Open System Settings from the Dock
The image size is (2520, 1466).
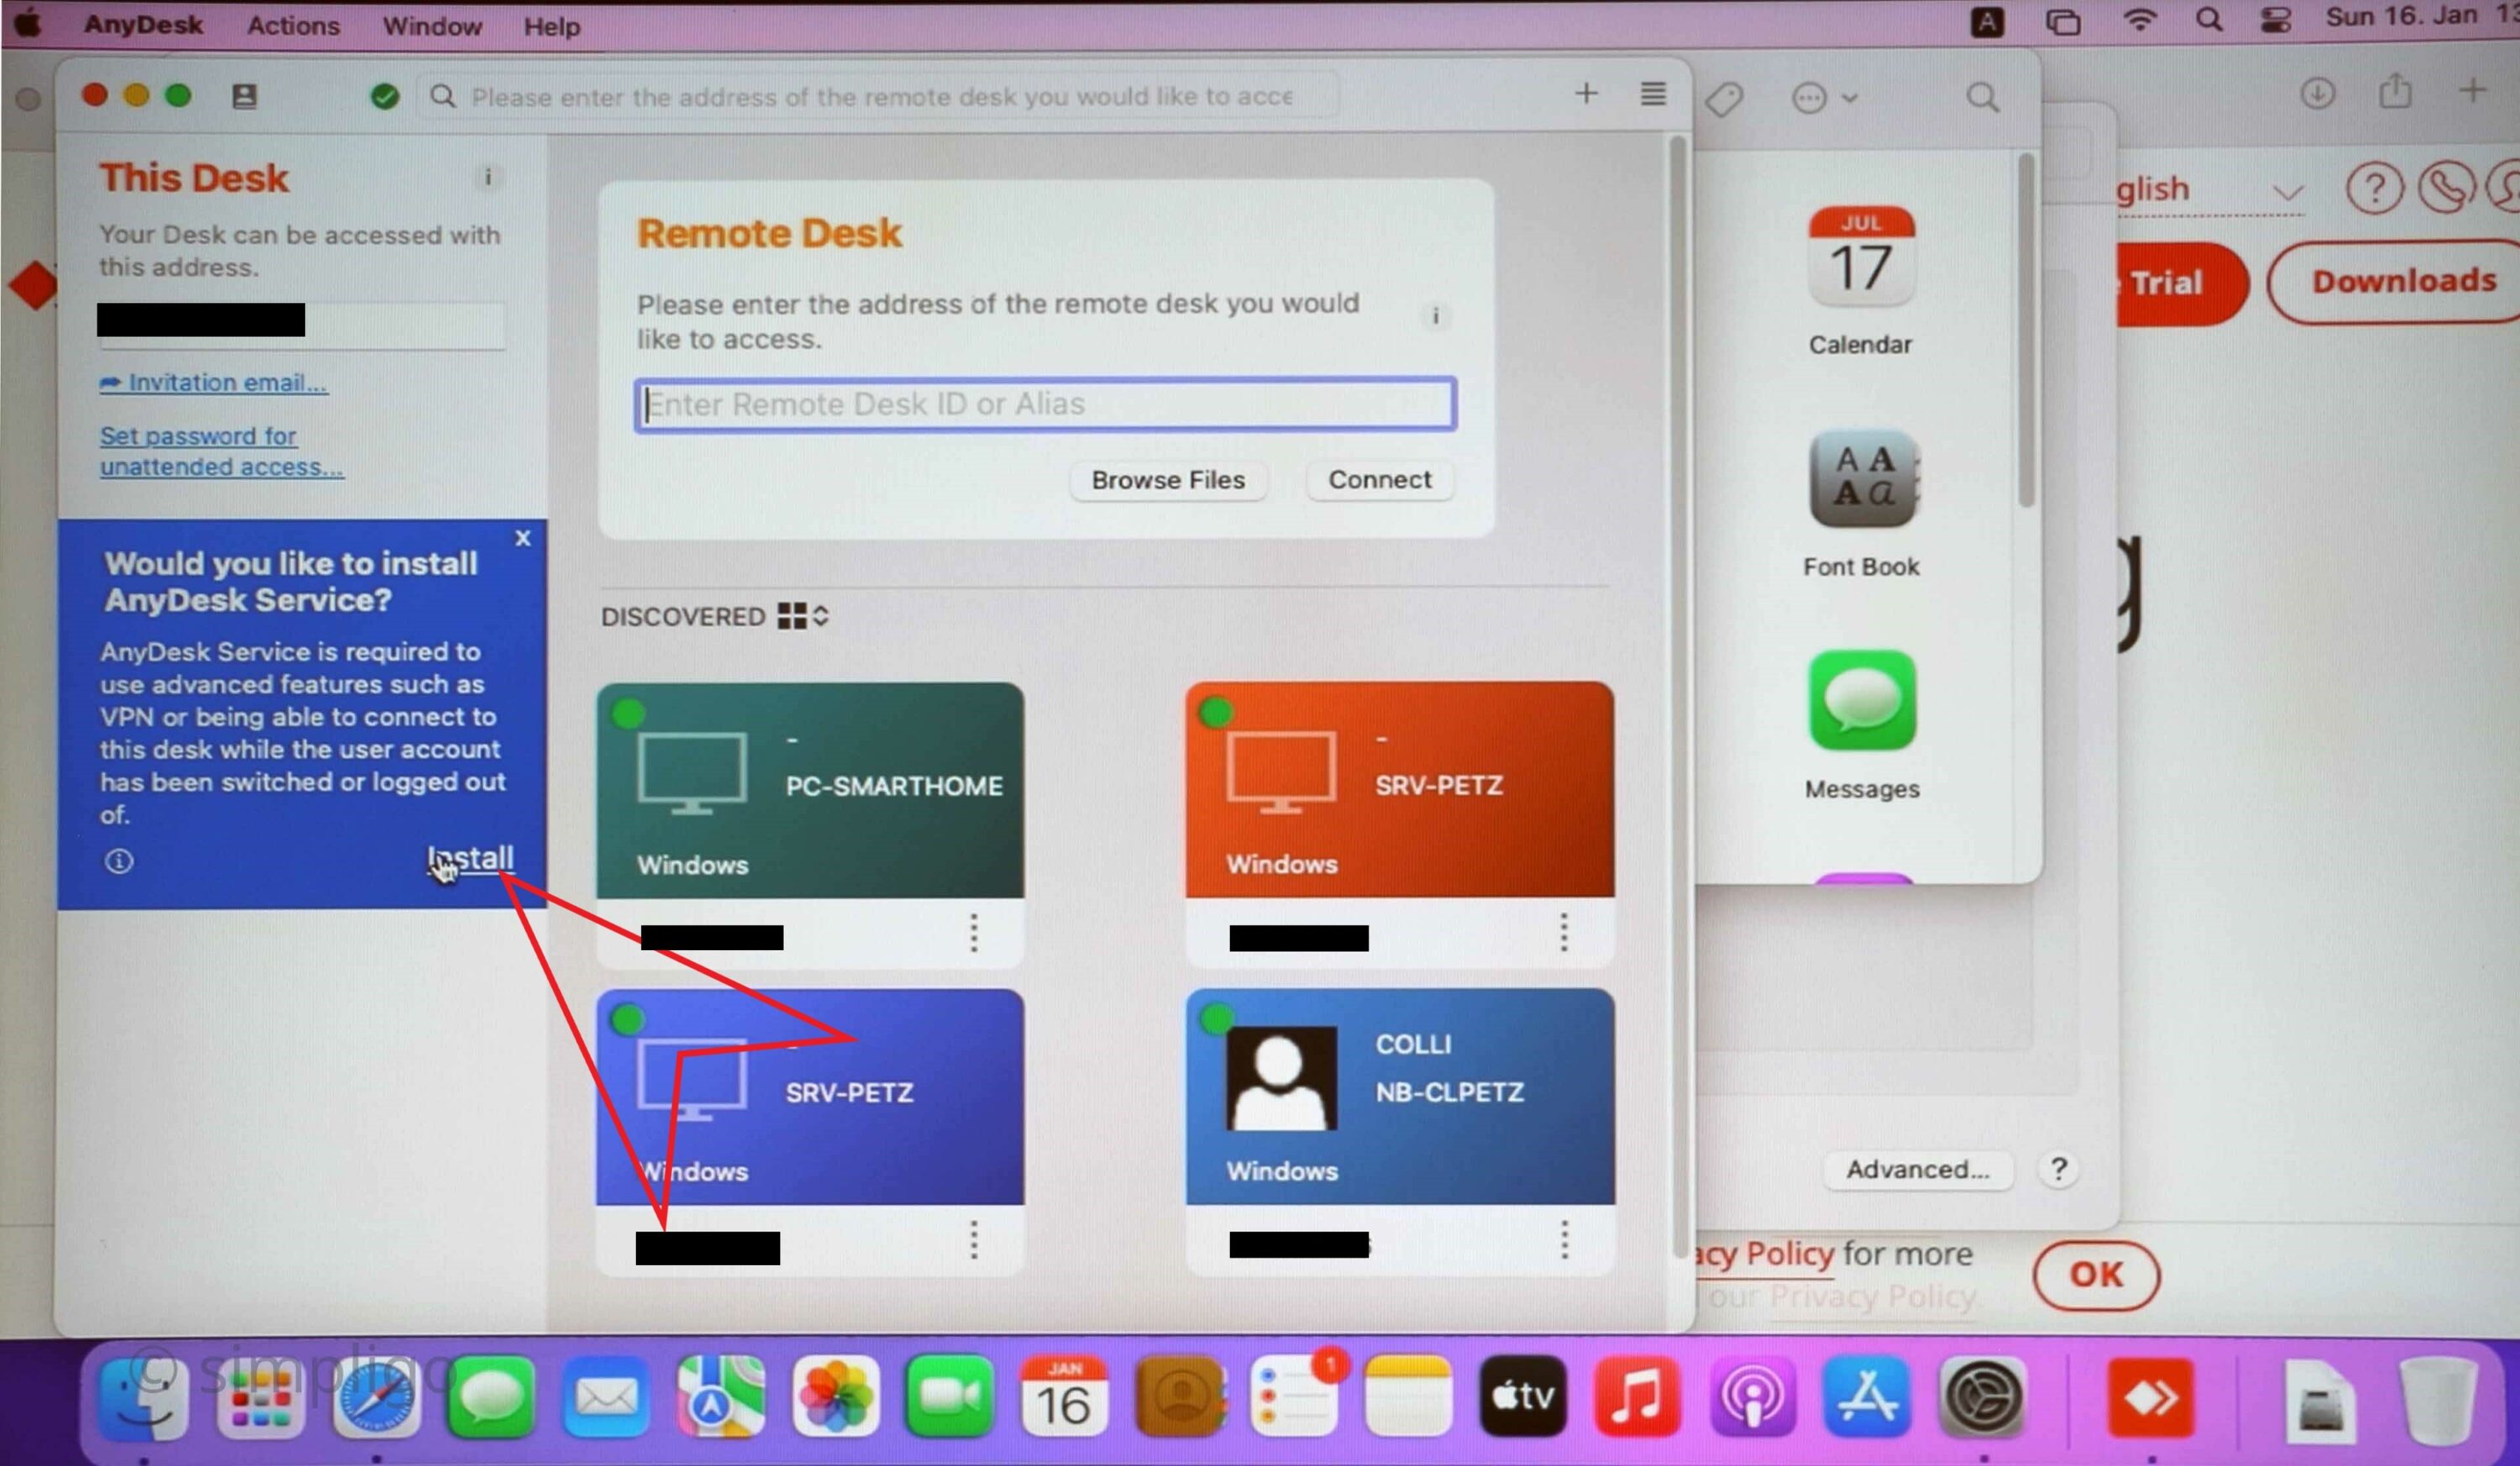1983,1397
